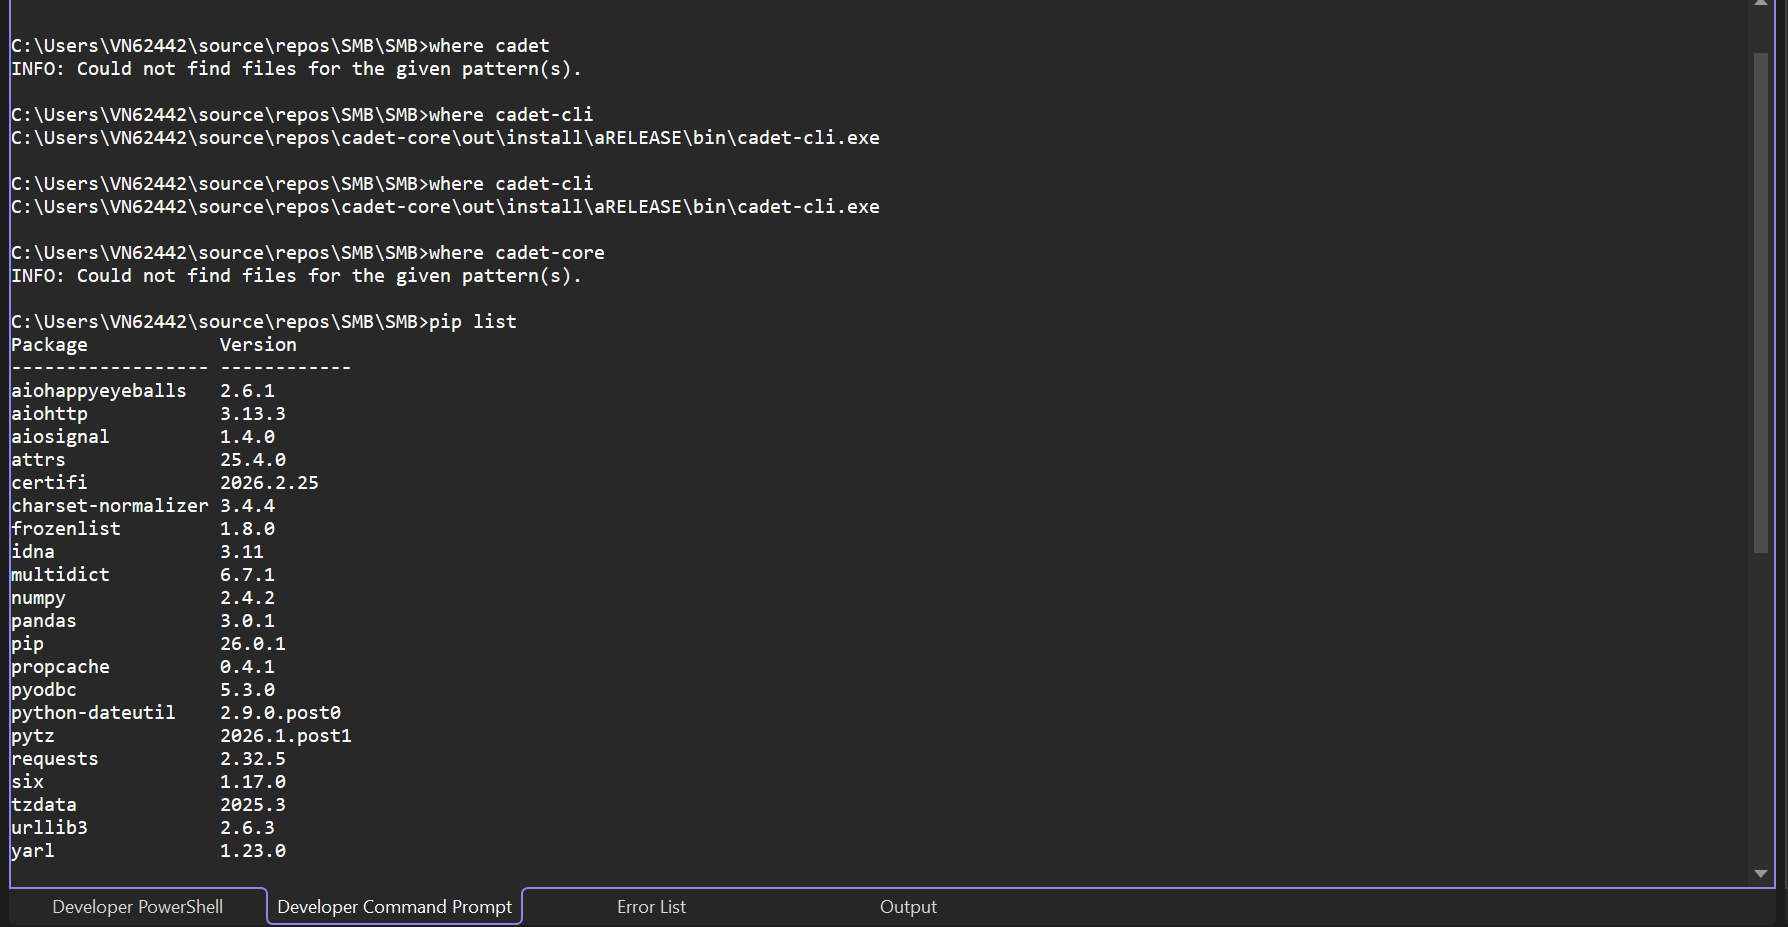Click the numpy package name
The width and height of the screenshot is (1788, 927).
(38, 598)
